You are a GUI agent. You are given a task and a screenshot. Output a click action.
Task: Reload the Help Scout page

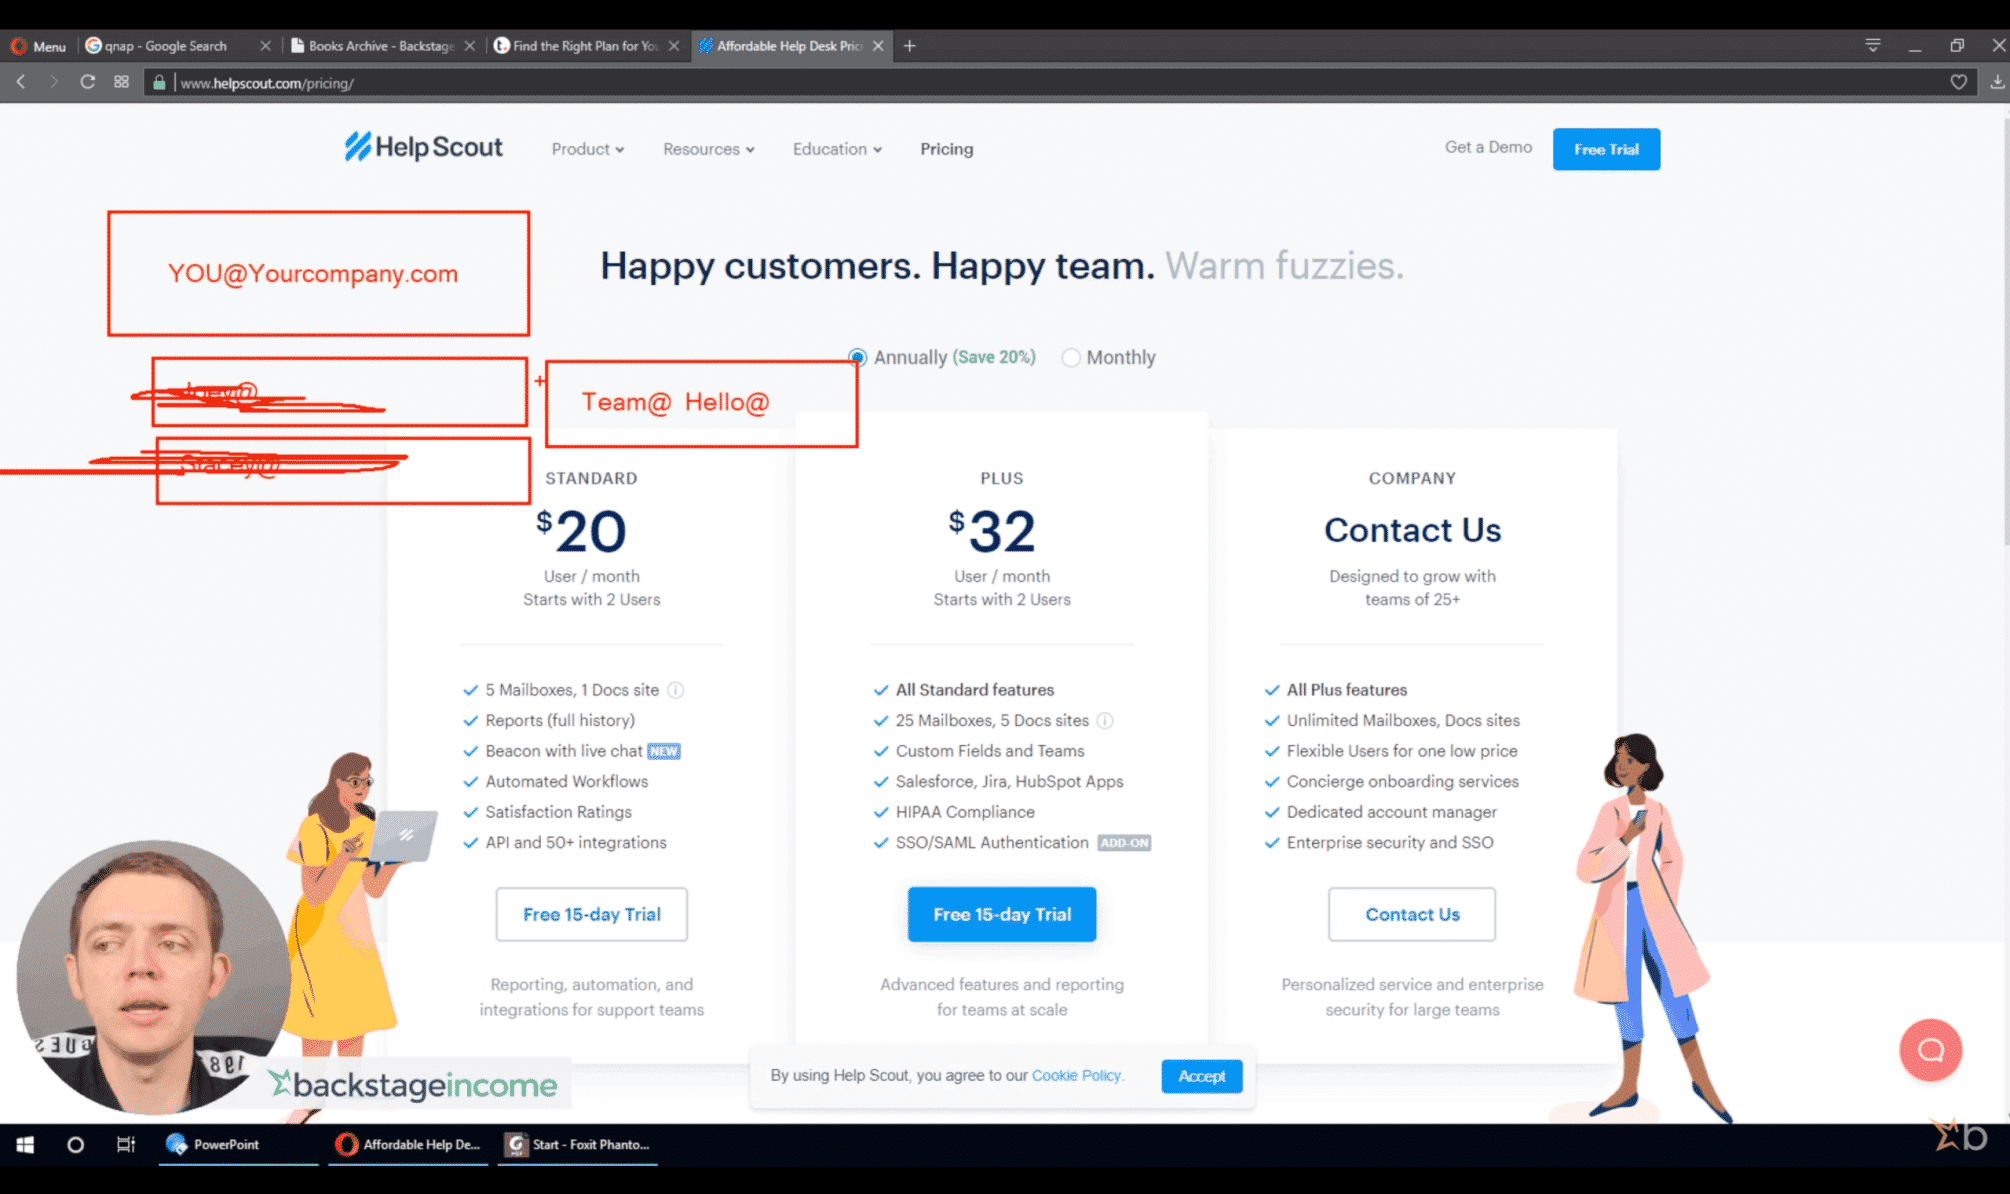pyautogui.click(x=88, y=82)
